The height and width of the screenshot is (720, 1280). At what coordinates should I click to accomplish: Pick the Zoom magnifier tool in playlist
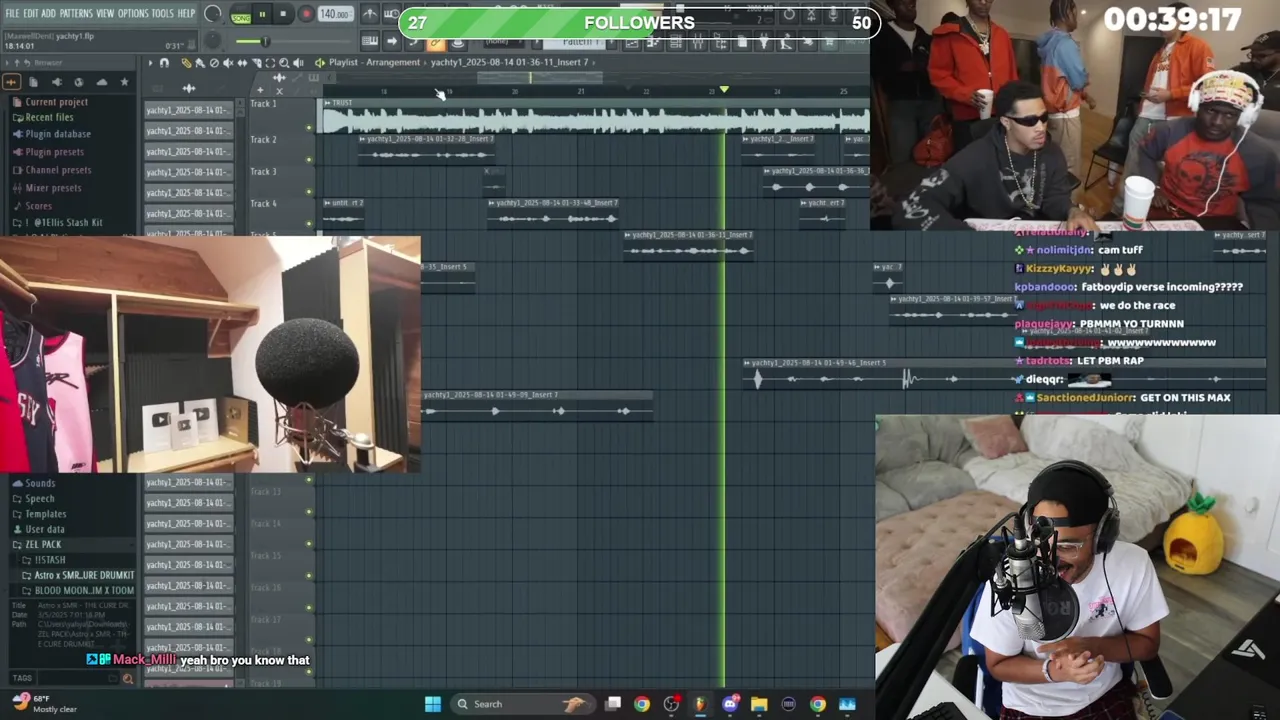(284, 63)
